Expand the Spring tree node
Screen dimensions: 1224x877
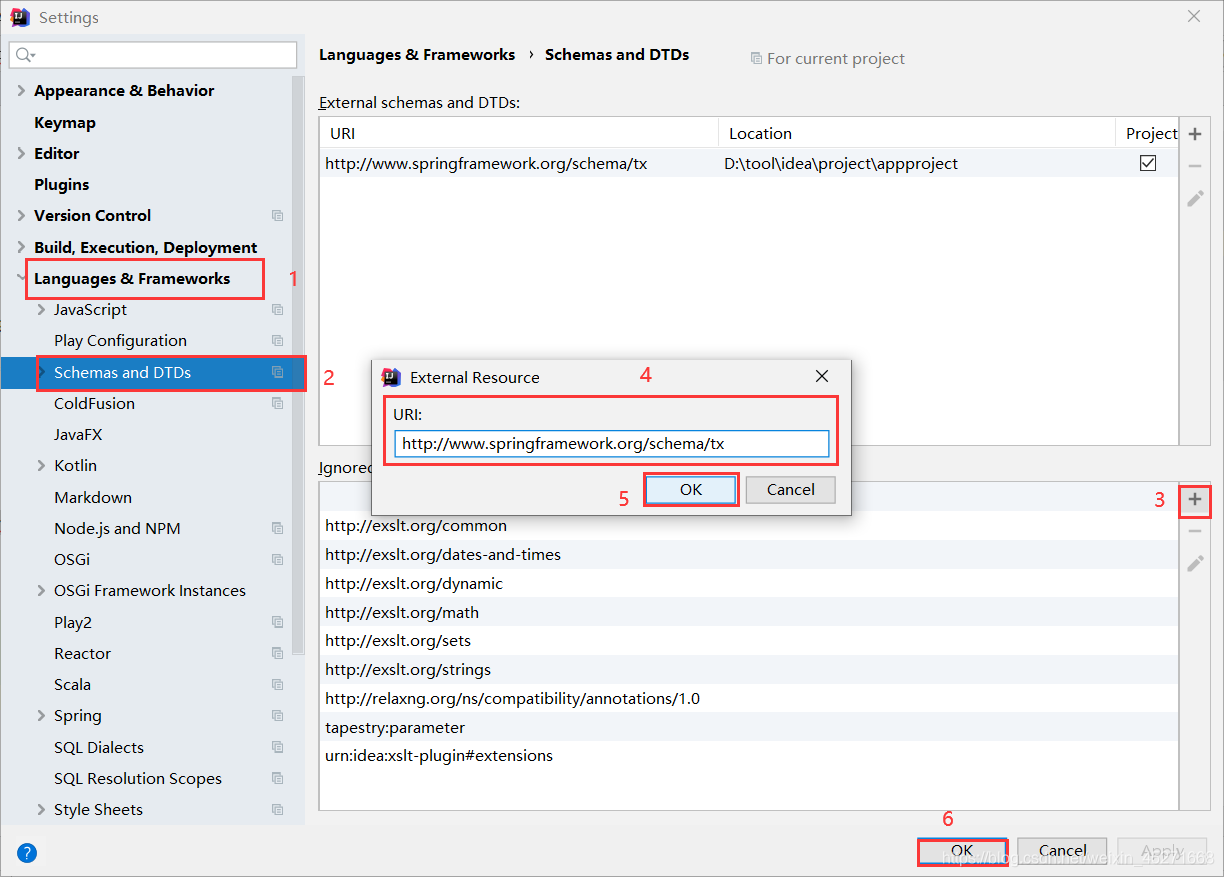coord(40,715)
